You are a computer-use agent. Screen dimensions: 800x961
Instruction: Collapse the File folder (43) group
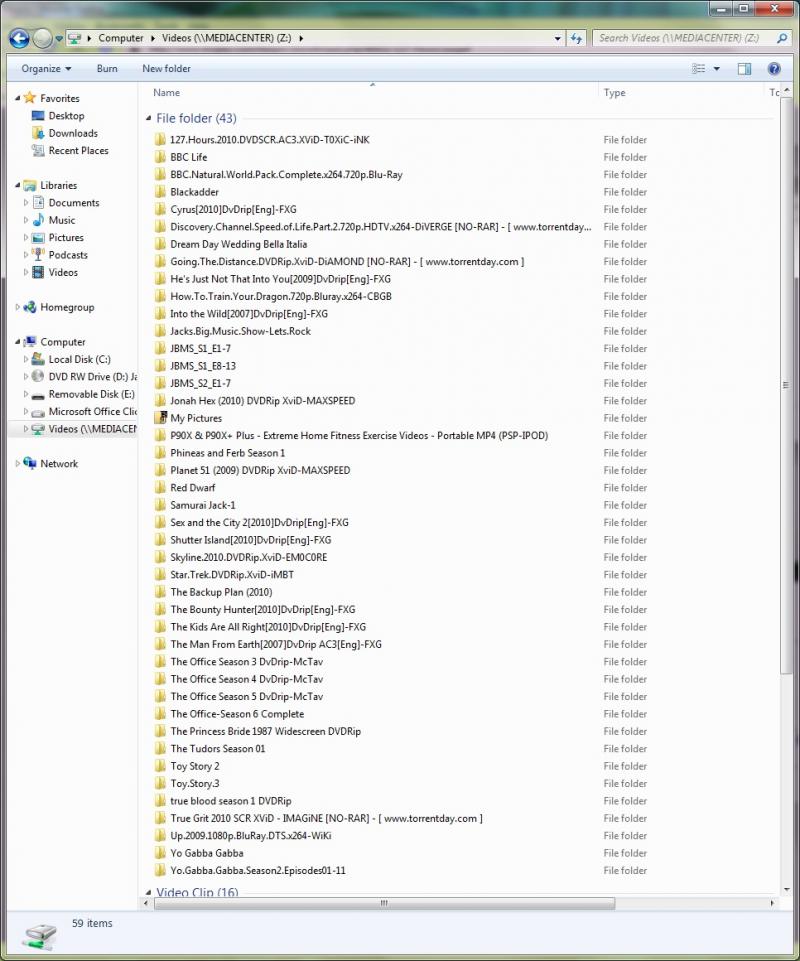pyautogui.click(x=148, y=118)
